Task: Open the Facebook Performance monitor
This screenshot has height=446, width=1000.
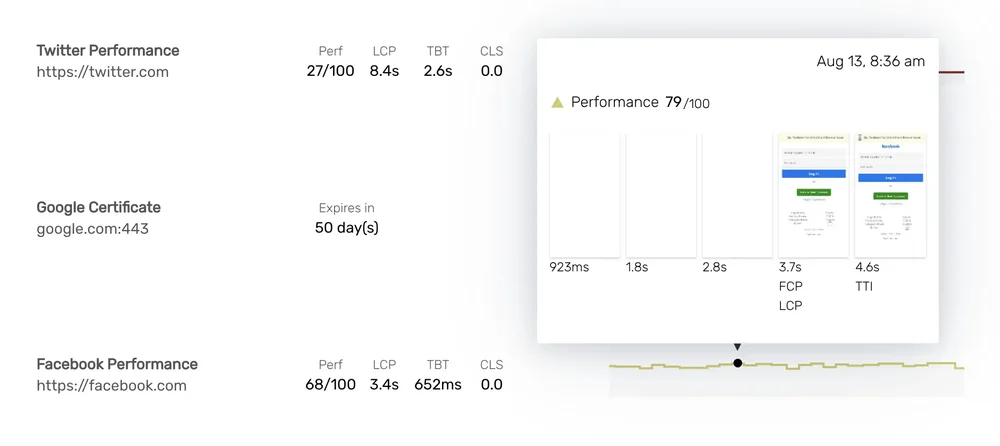Action: coord(117,364)
